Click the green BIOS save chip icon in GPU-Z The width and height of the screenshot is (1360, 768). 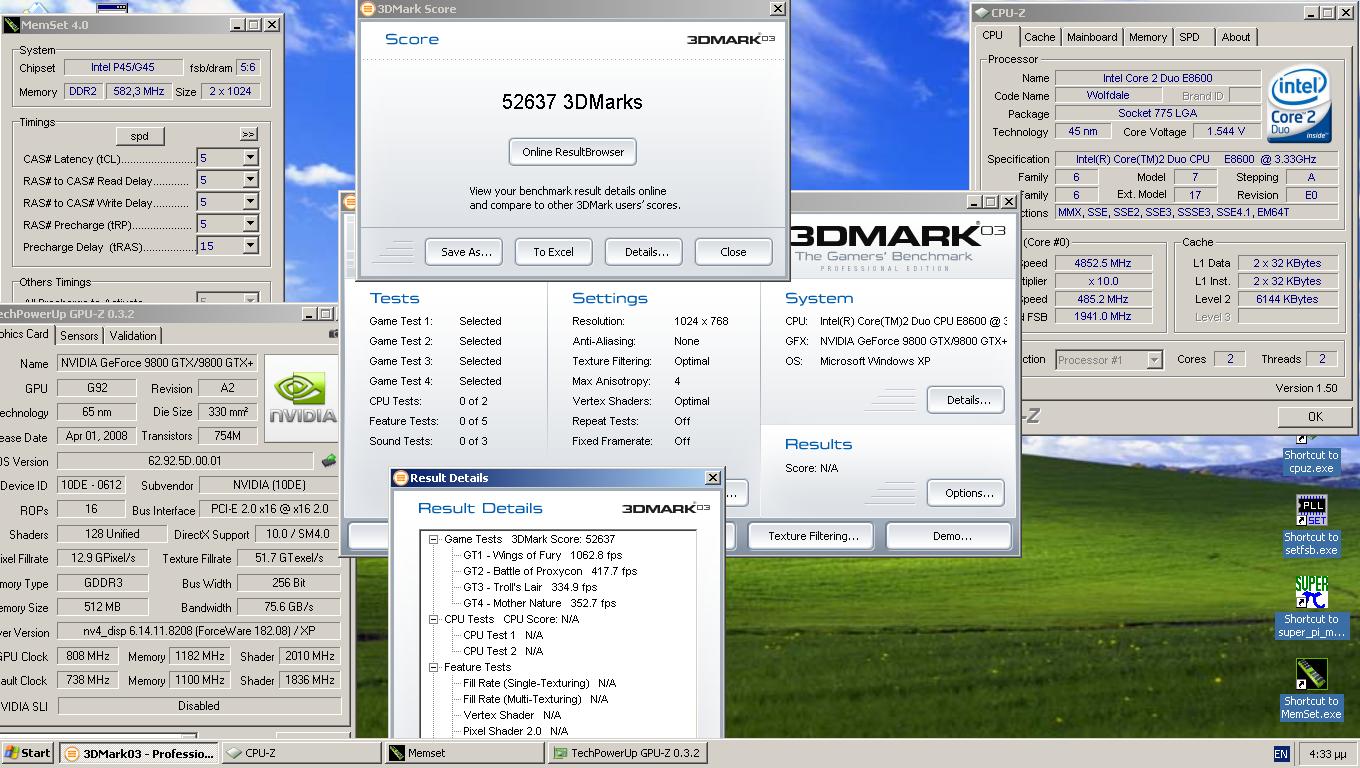click(328, 461)
